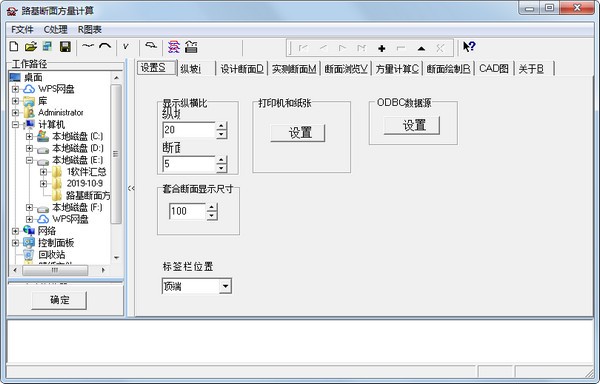The height and width of the screenshot is (384, 600).
Task: Collapse the 本地磁盘 (E:) node
Action: pyautogui.click(x=29, y=160)
